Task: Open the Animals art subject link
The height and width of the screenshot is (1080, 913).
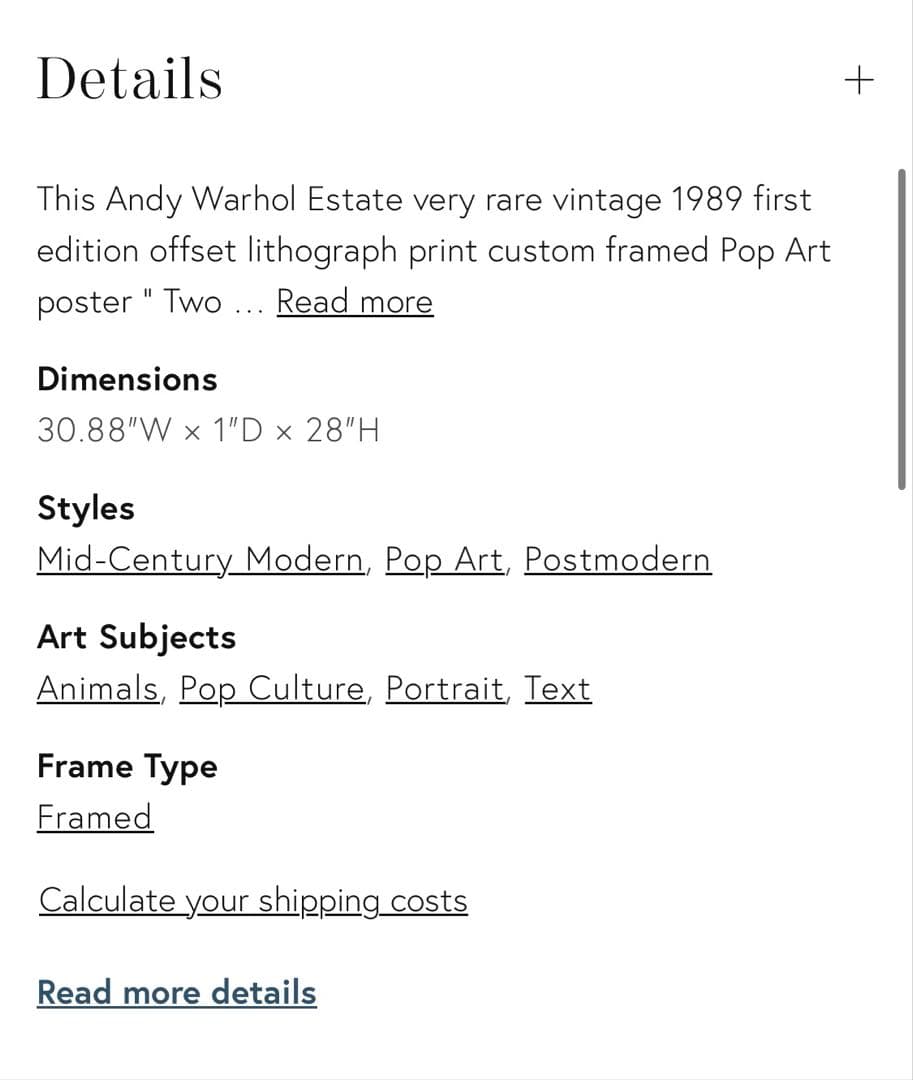Action: [x=97, y=689]
